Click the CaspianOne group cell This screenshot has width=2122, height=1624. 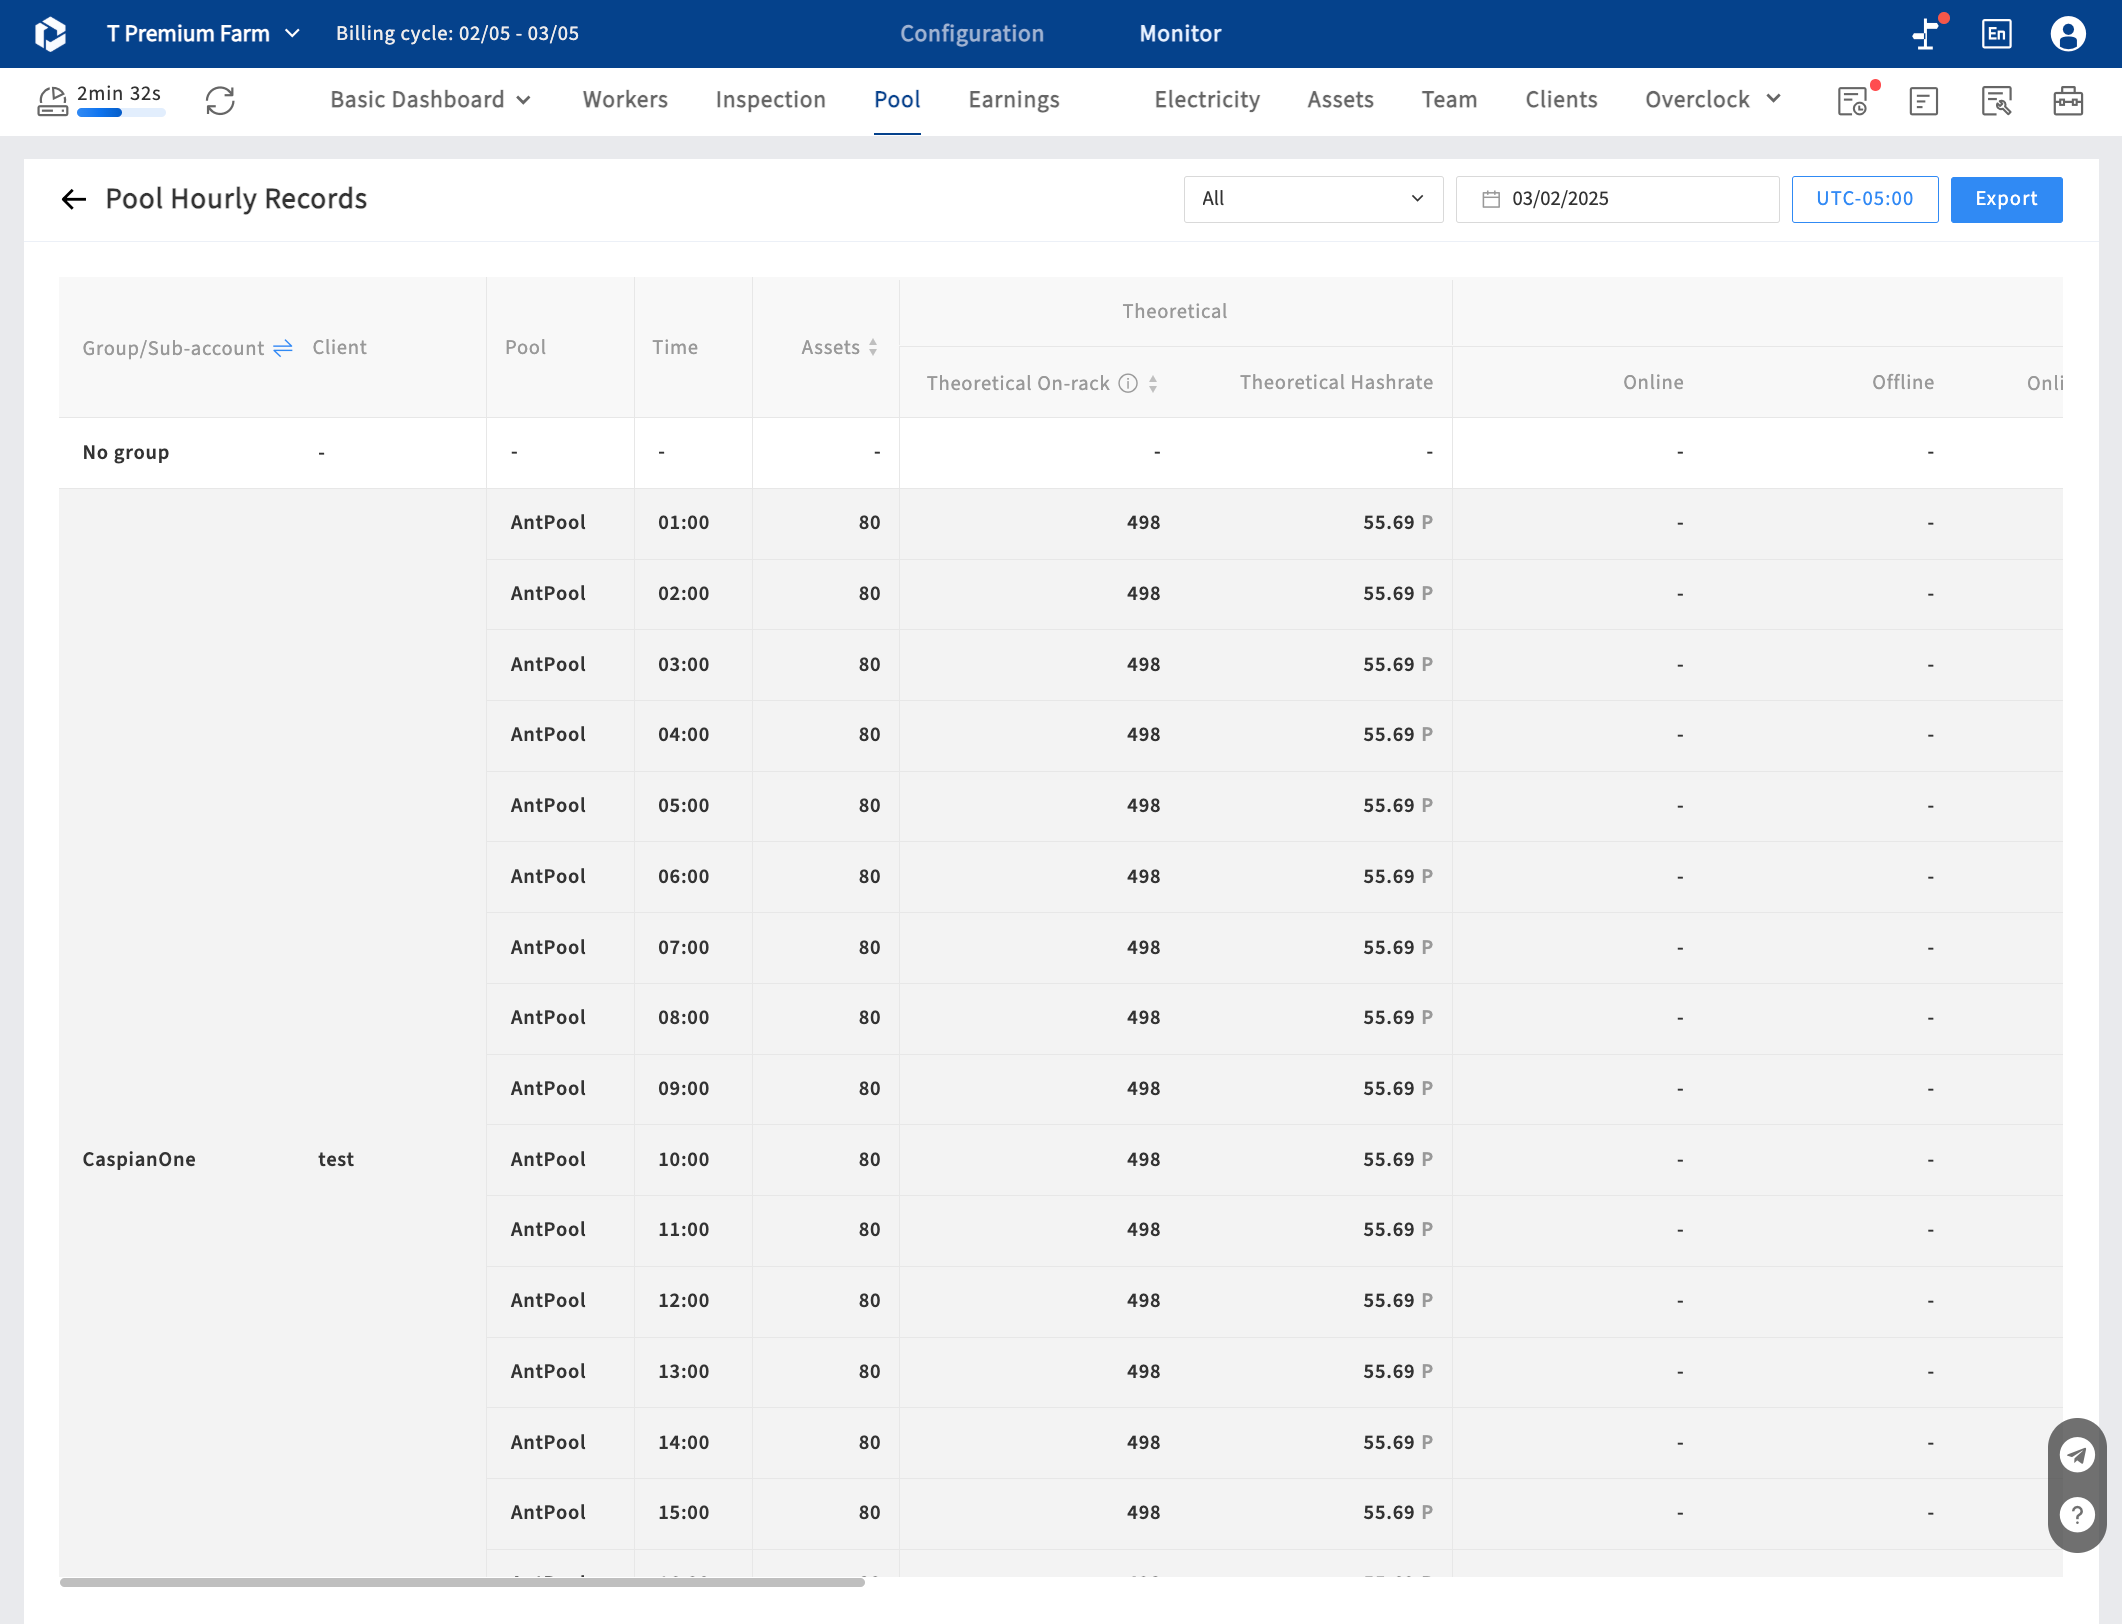pyautogui.click(x=139, y=1159)
